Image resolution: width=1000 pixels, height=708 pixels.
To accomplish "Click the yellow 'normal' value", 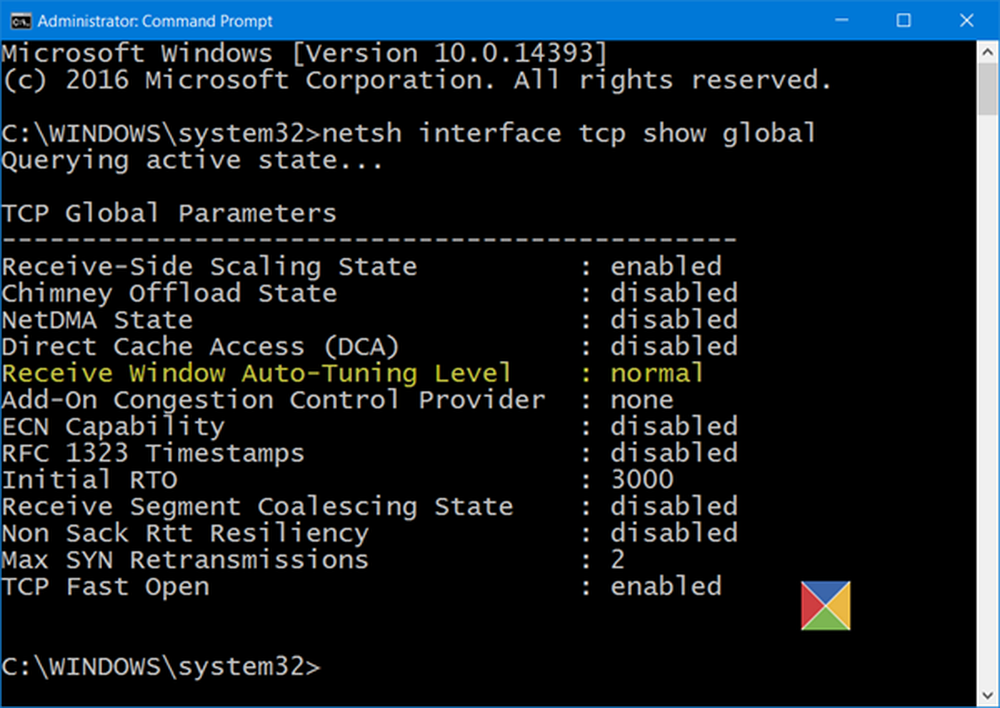I will [657, 373].
